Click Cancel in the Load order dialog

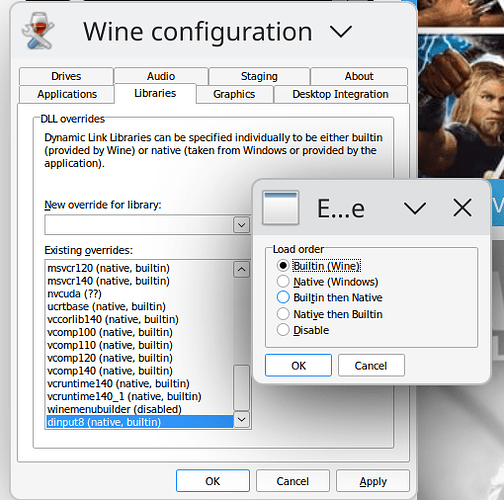[x=371, y=366]
